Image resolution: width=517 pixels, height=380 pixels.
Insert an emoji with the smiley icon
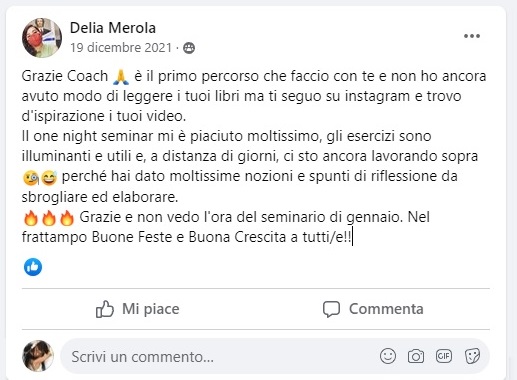point(388,356)
